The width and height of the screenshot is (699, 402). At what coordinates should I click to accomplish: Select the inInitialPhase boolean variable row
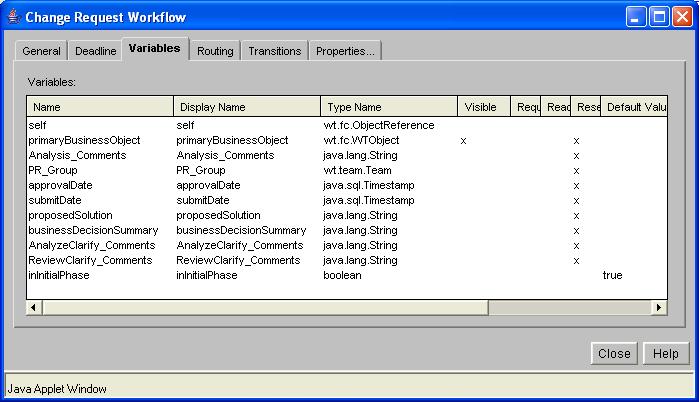(x=347, y=275)
